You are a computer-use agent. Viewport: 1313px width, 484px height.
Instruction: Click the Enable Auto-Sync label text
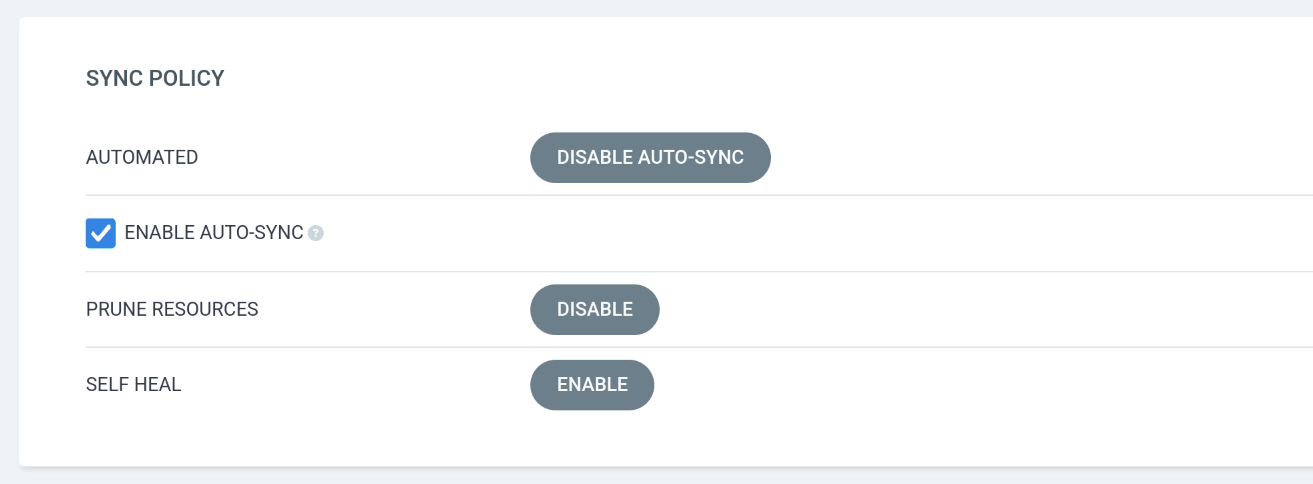(213, 233)
